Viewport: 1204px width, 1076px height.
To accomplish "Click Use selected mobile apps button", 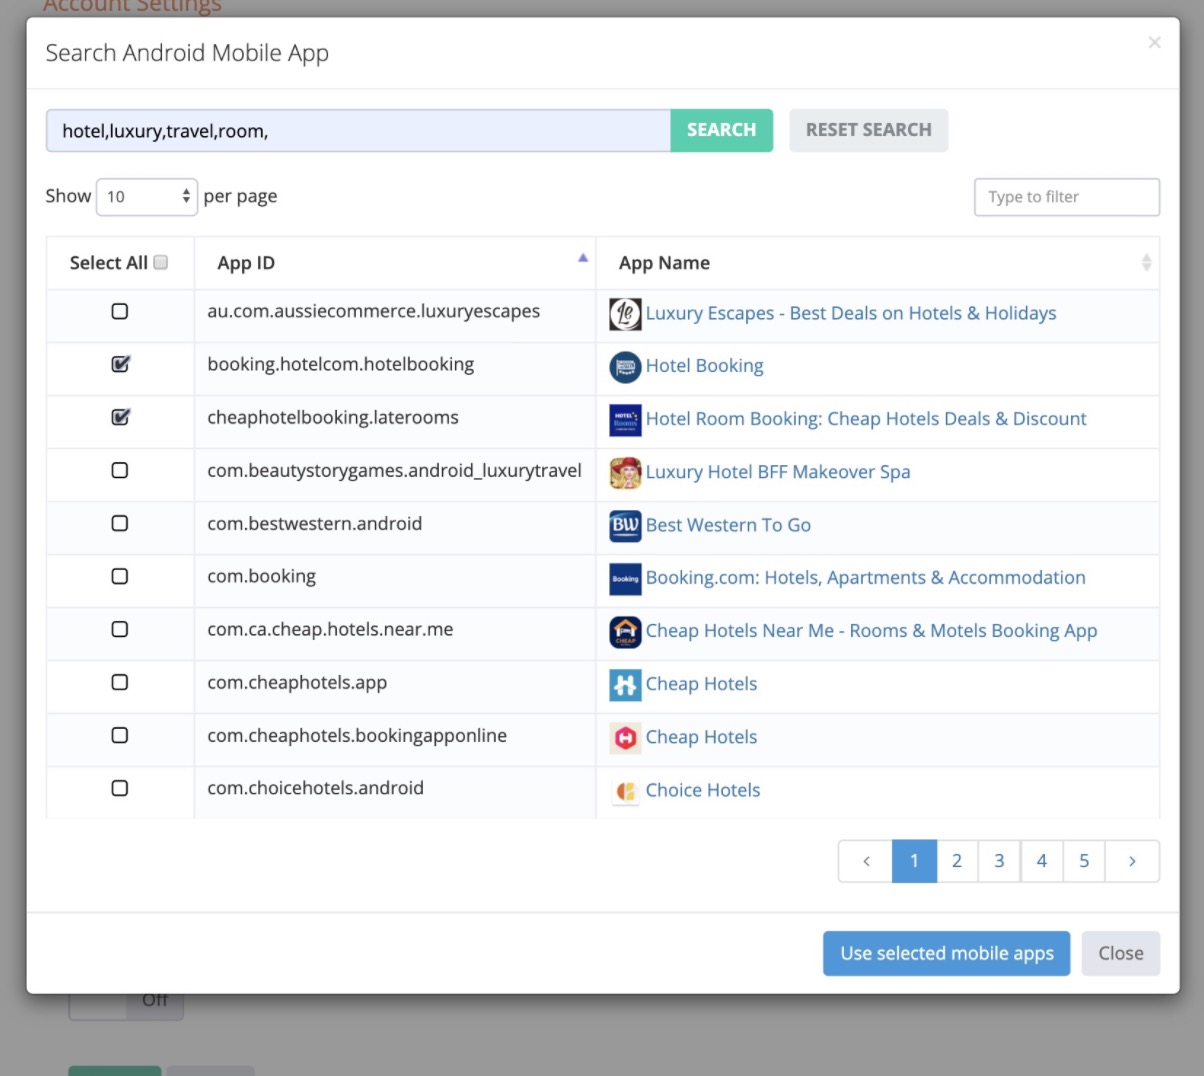I will (946, 954).
